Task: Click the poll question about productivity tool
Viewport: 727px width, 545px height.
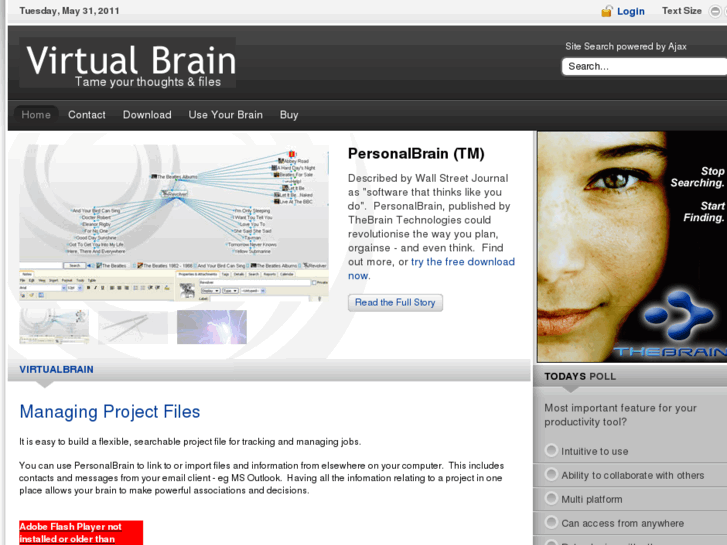Action: pos(620,415)
